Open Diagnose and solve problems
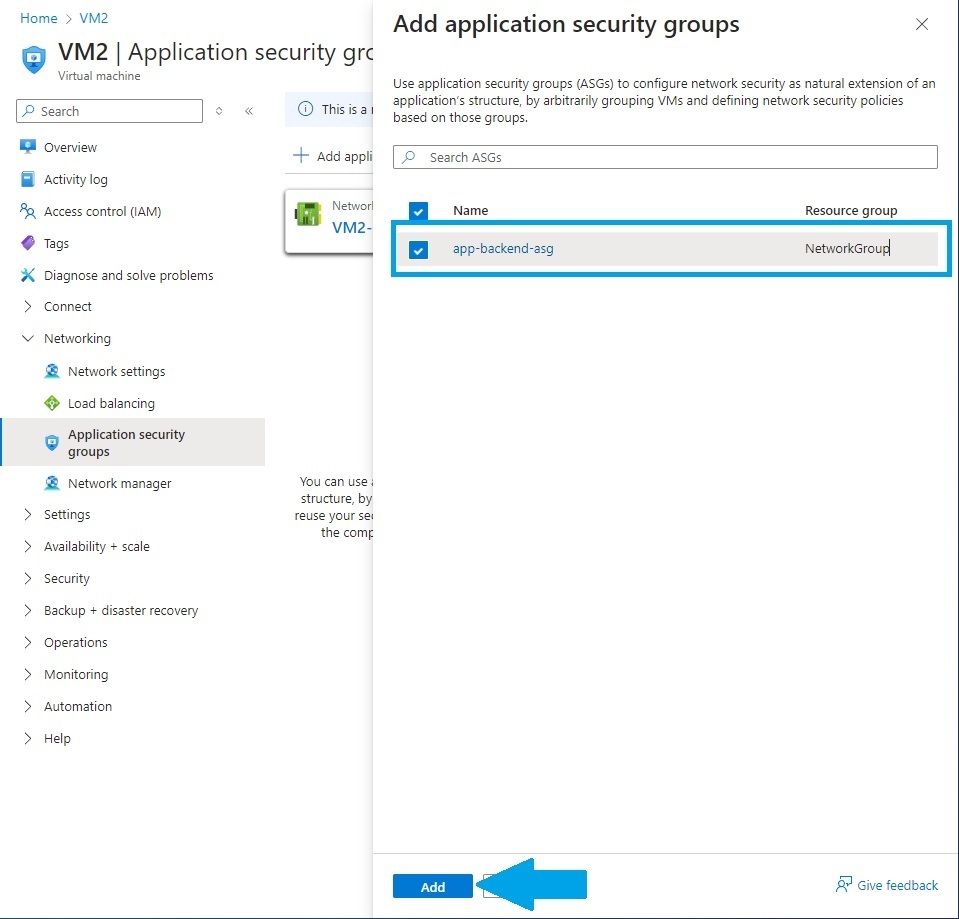959x919 pixels. tap(128, 275)
